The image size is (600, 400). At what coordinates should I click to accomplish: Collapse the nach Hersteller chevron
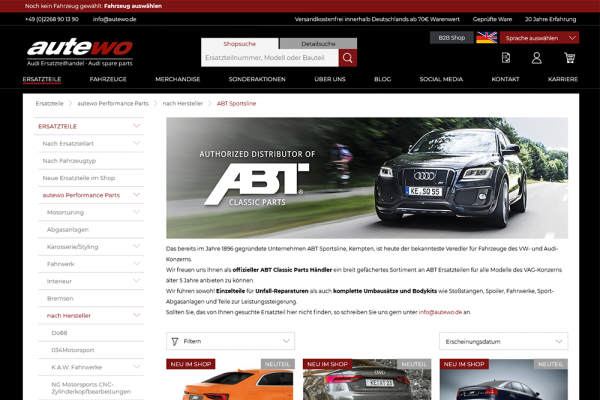136,315
